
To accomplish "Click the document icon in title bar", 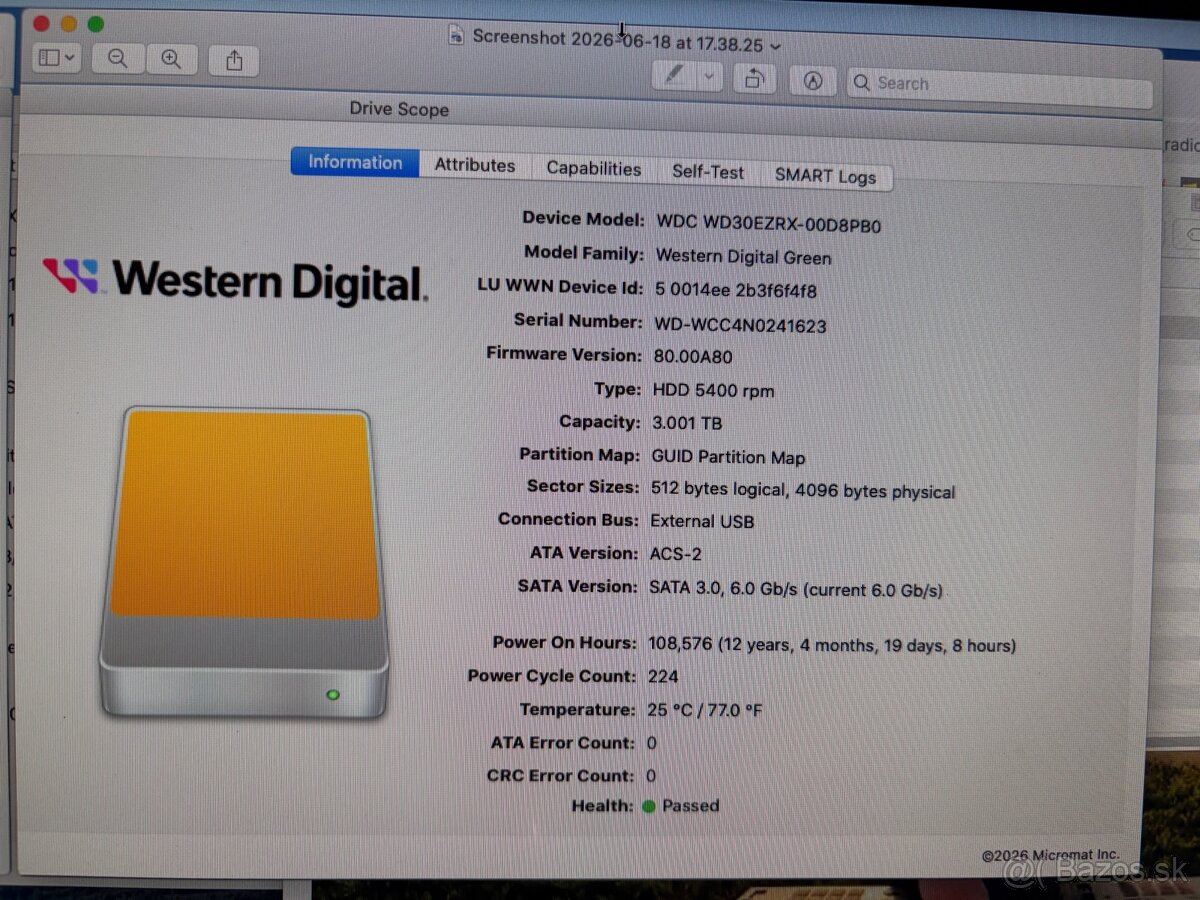I will 457,35.
